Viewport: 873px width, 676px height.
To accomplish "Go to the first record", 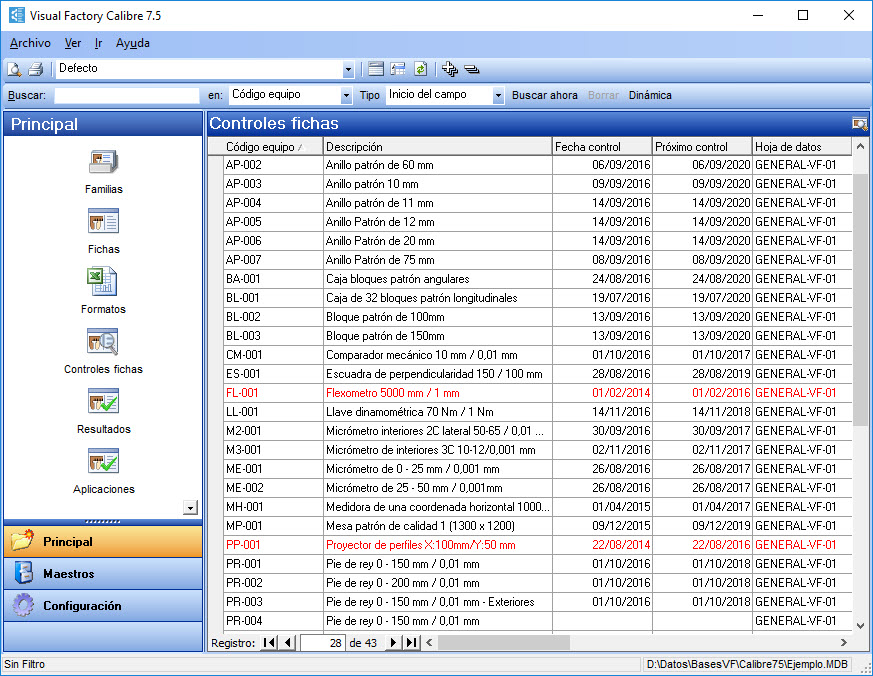I will pyautogui.click(x=269, y=643).
